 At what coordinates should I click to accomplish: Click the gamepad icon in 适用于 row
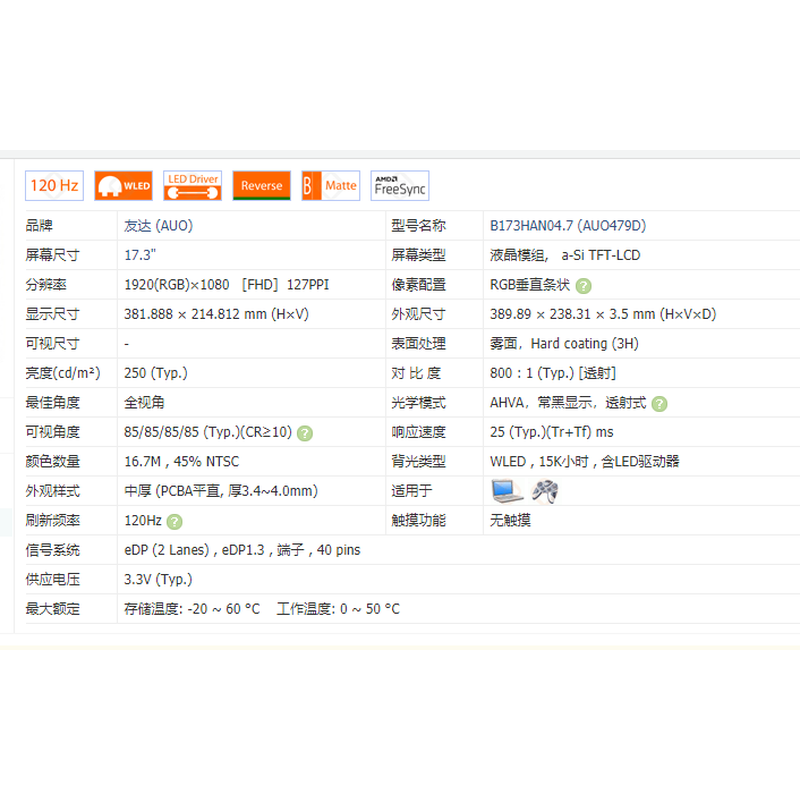[543, 490]
